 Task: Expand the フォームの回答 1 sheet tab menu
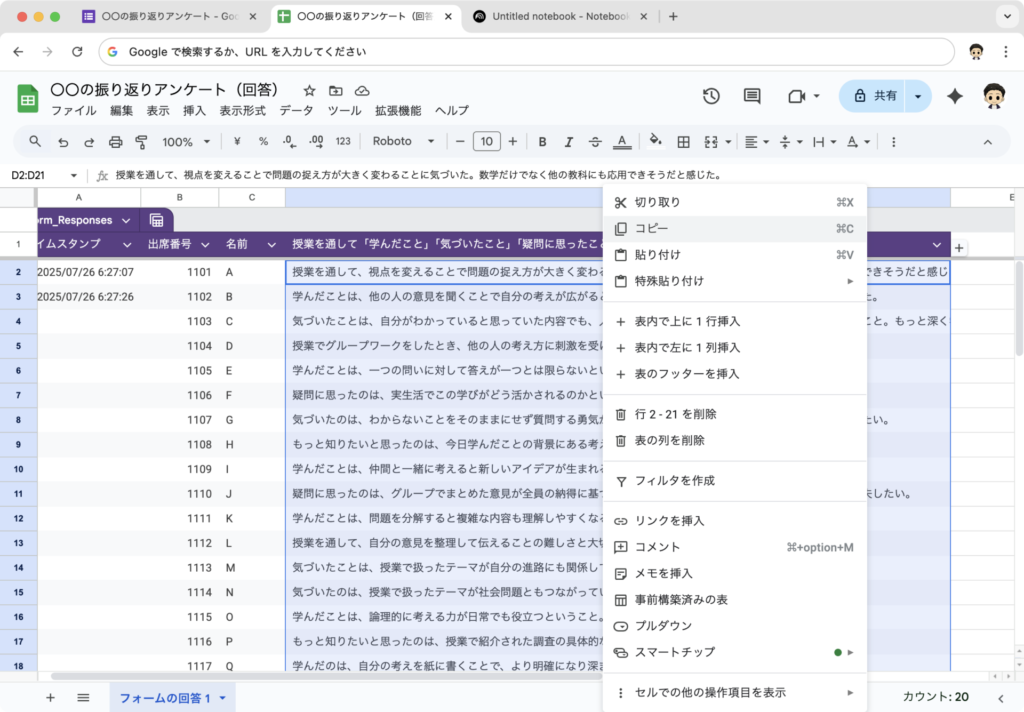click(x=223, y=698)
